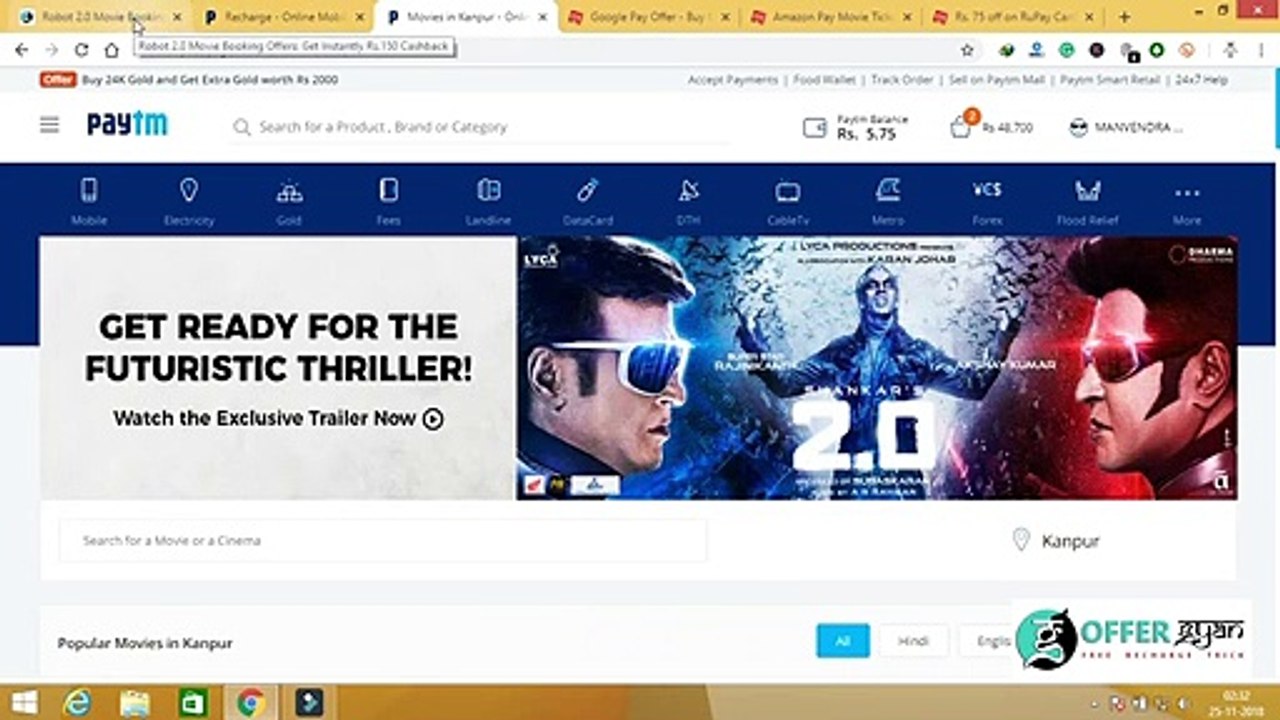The height and width of the screenshot is (720, 1280).
Task: Reload the current page
Action: (x=82, y=50)
